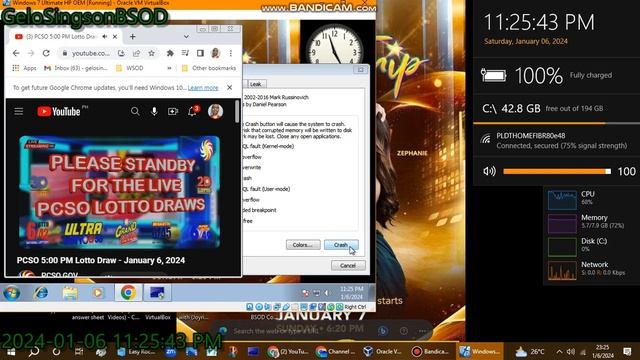Click the Right Ctrl host key indicator
The image size is (640, 360).
point(355,307)
